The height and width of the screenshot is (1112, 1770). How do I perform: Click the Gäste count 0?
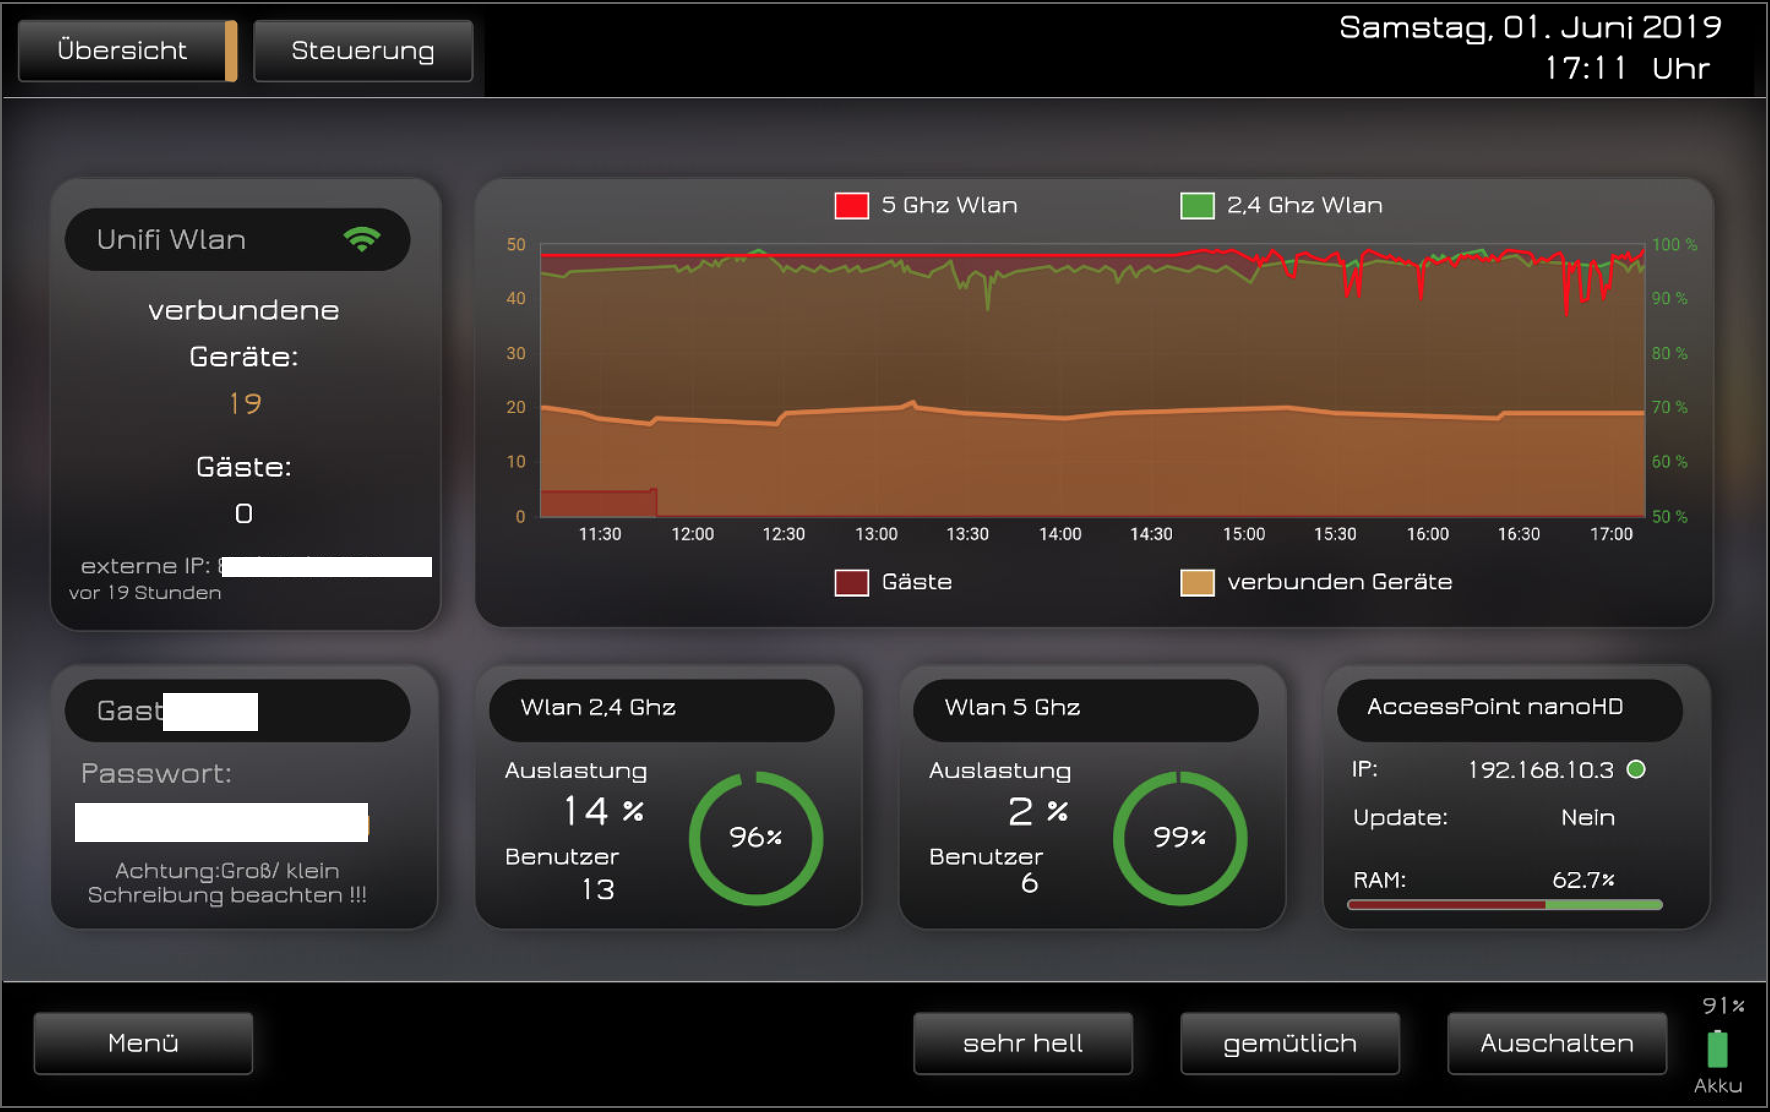(243, 513)
